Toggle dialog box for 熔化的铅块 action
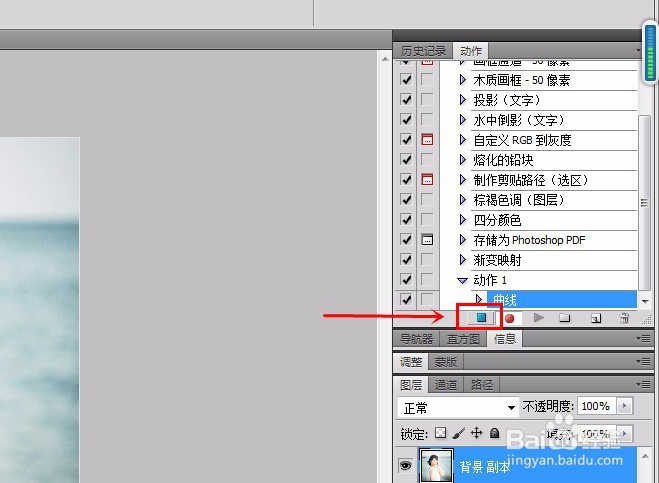The width and height of the screenshot is (659, 483). (427, 160)
